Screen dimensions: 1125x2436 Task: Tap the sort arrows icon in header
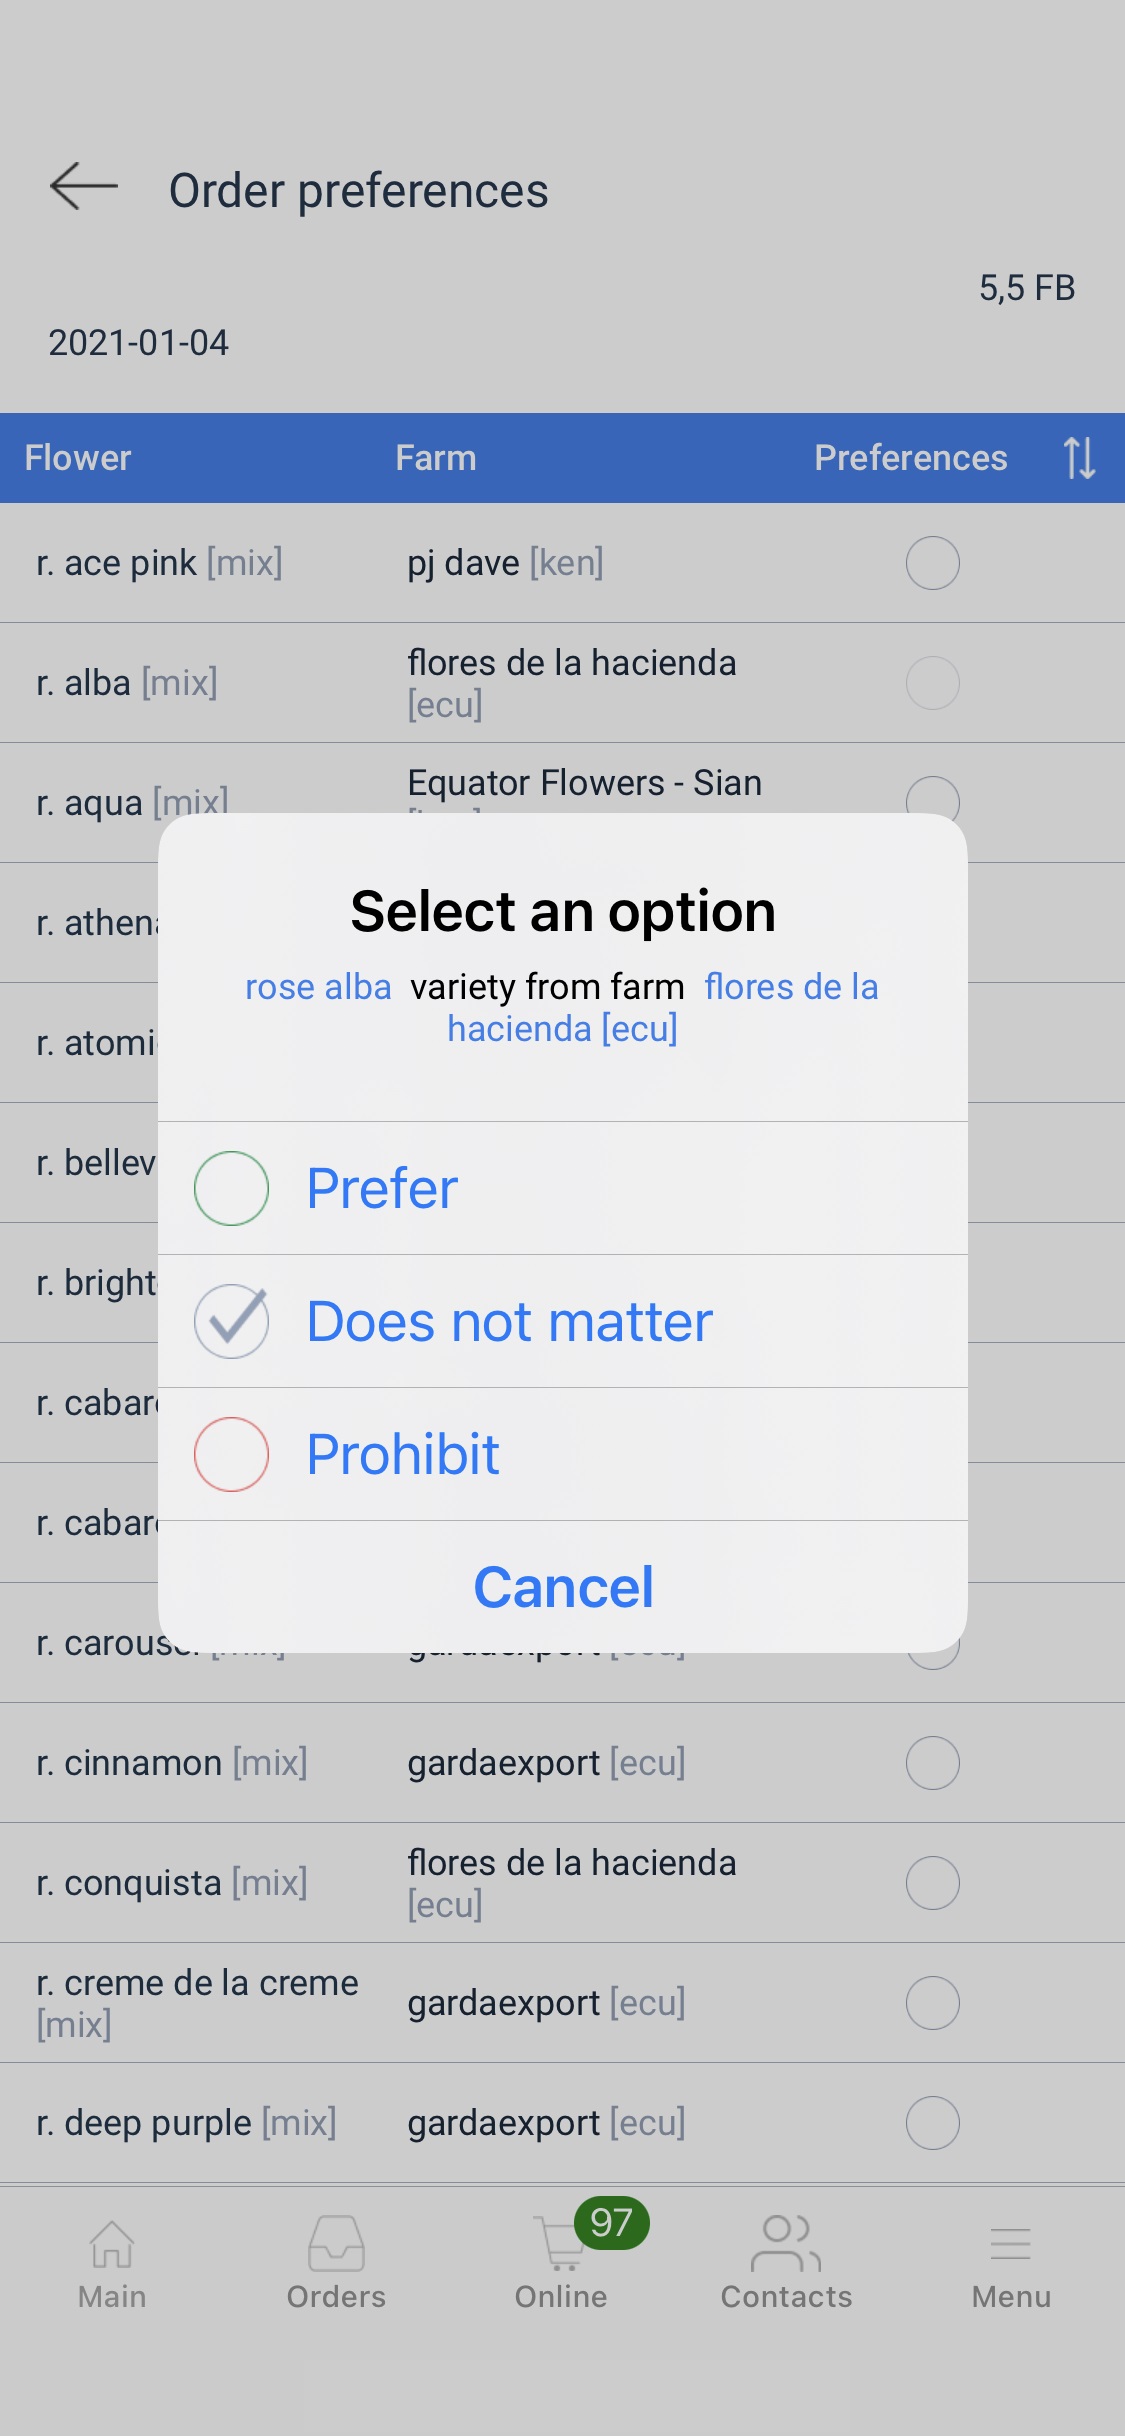click(1079, 458)
